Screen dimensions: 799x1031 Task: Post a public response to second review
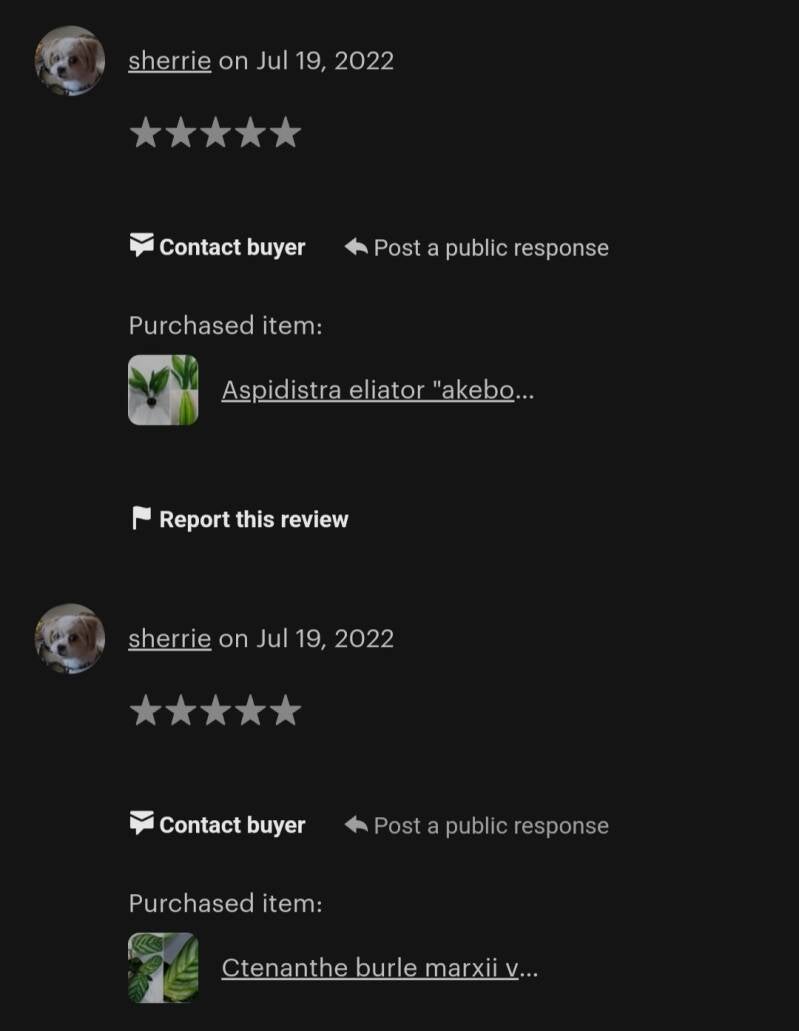click(x=491, y=826)
